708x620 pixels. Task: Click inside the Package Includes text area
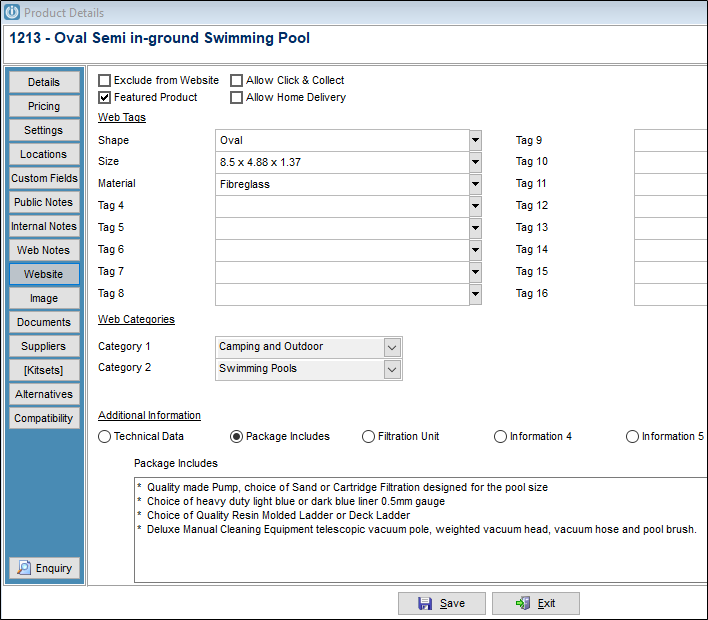point(421,530)
